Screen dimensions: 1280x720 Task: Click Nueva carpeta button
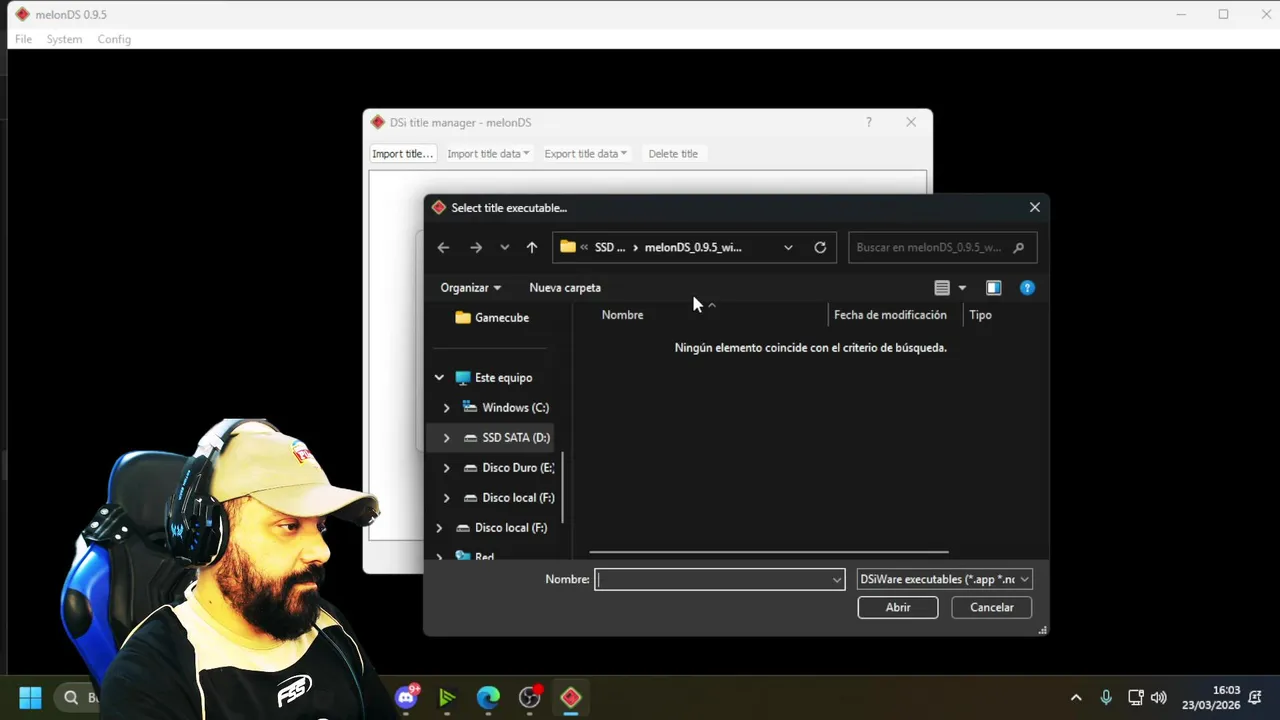click(565, 288)
